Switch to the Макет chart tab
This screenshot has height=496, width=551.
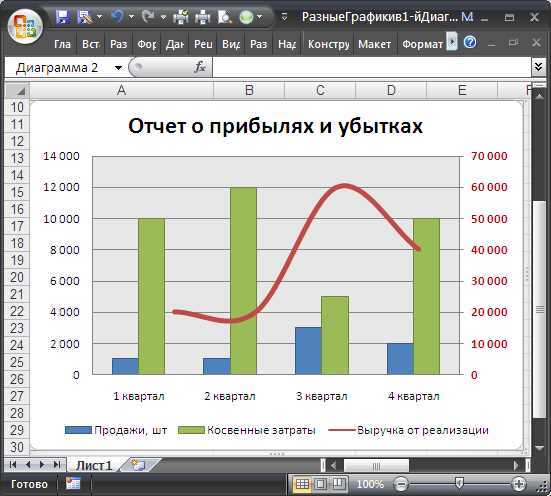click(375, 44)
